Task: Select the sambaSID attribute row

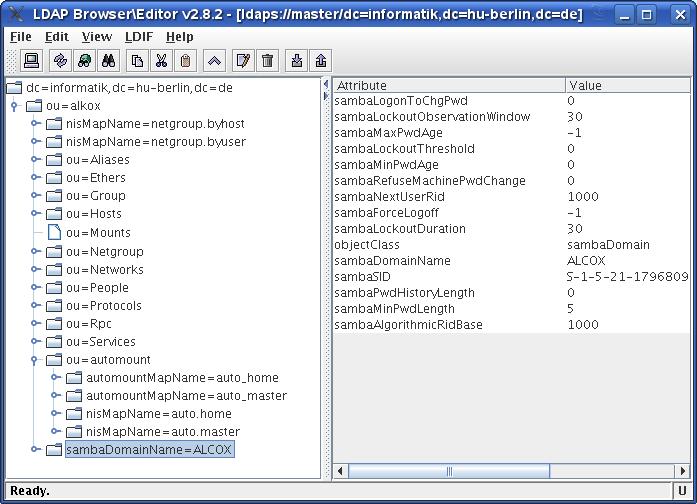Action: tap(450, 277)
